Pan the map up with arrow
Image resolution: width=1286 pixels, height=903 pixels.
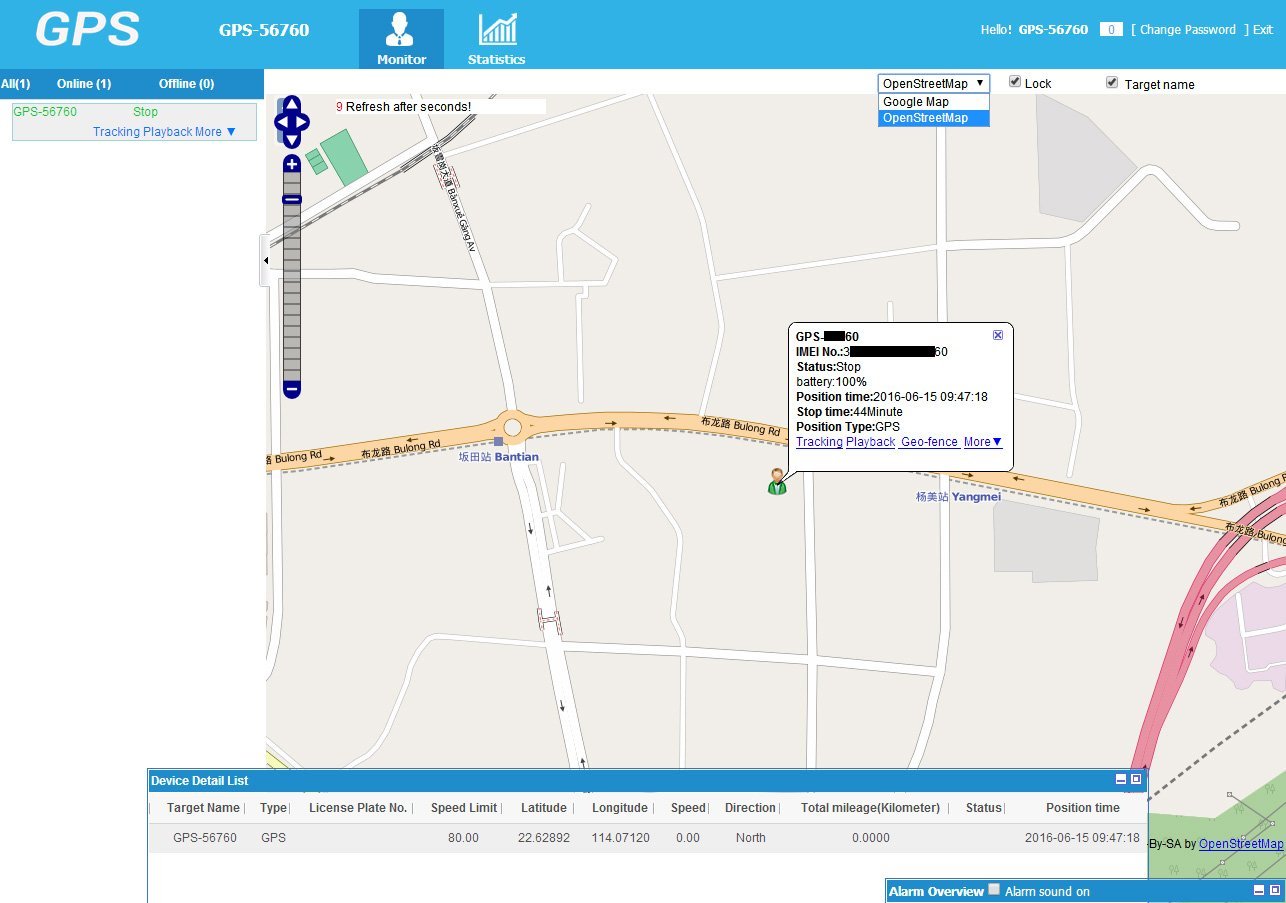(292, 105)
